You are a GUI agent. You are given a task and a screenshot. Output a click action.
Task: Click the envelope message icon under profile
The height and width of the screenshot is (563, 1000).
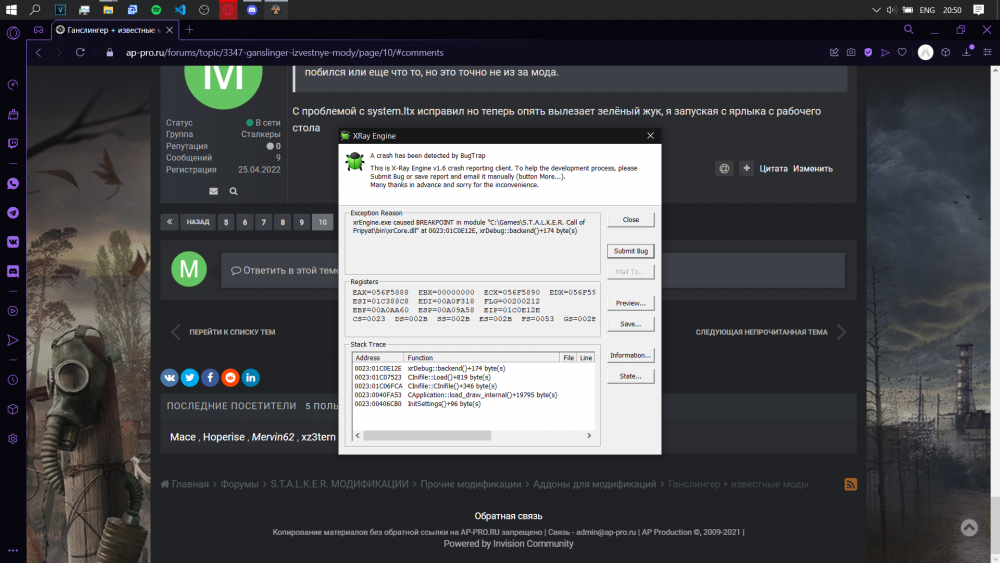(x=214, y=191)
